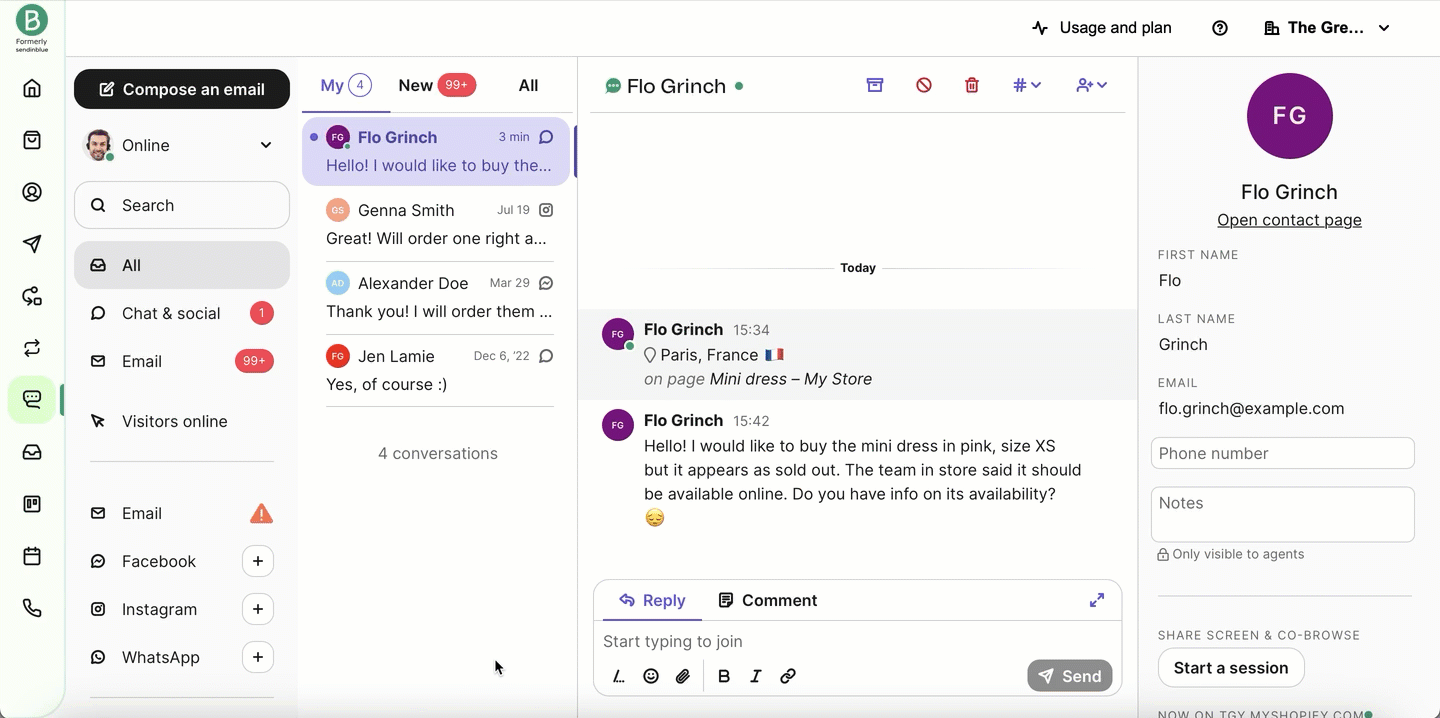Image resolution: width=1440 pixels, height=718 pixels.
Task: Toggle bold formatting in reply editor
Action: tap(724, 677)
